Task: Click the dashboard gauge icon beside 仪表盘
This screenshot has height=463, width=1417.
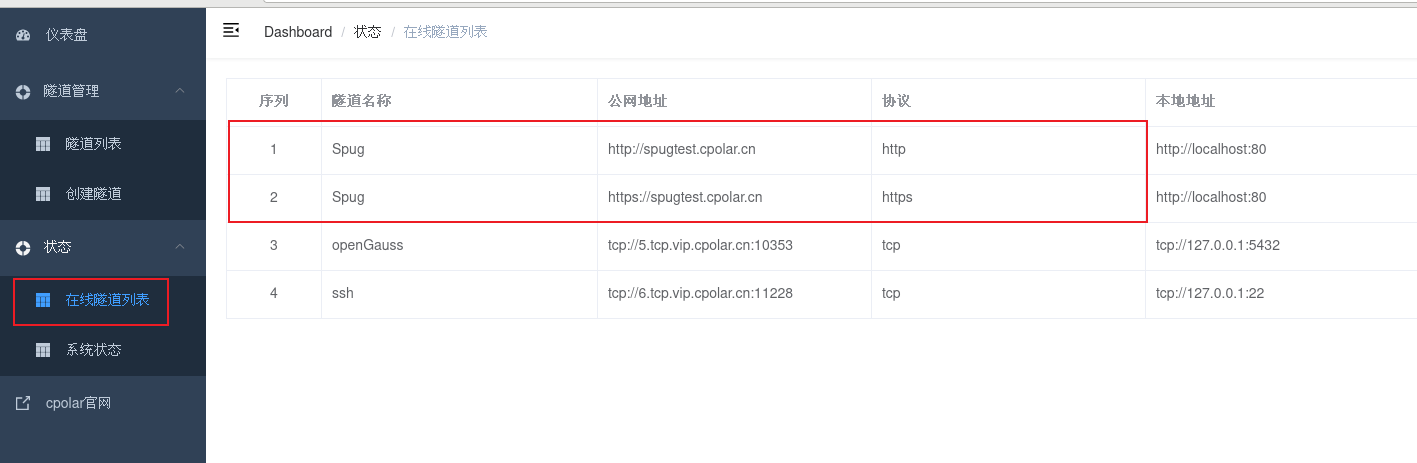Action: 23,35
